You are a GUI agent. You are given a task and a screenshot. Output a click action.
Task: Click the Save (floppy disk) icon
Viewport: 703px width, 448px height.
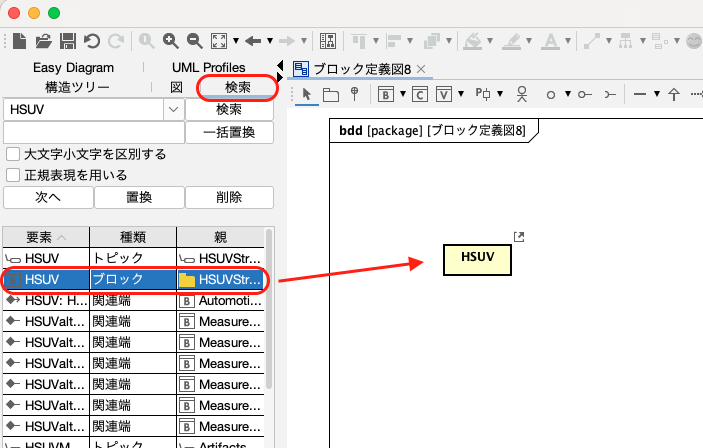pyautogui.click(x=68, y=41)
